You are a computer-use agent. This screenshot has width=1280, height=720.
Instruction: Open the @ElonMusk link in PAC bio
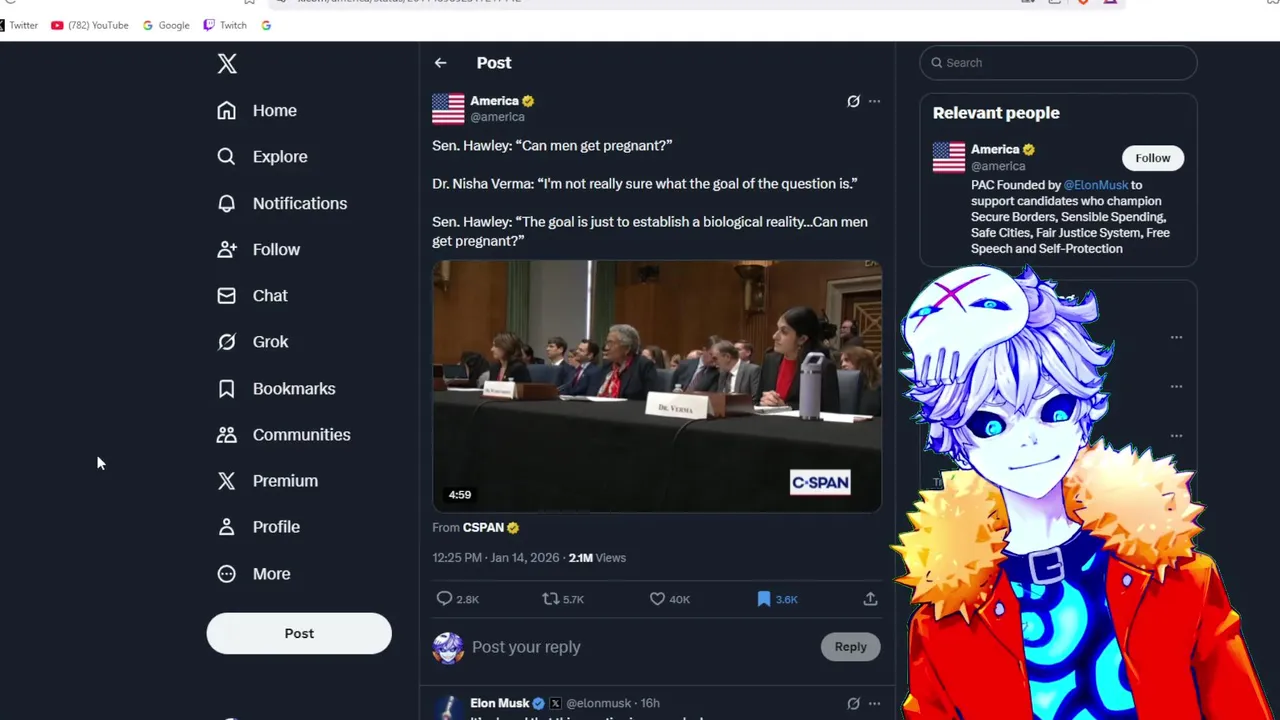click(x=1096, y=185)
